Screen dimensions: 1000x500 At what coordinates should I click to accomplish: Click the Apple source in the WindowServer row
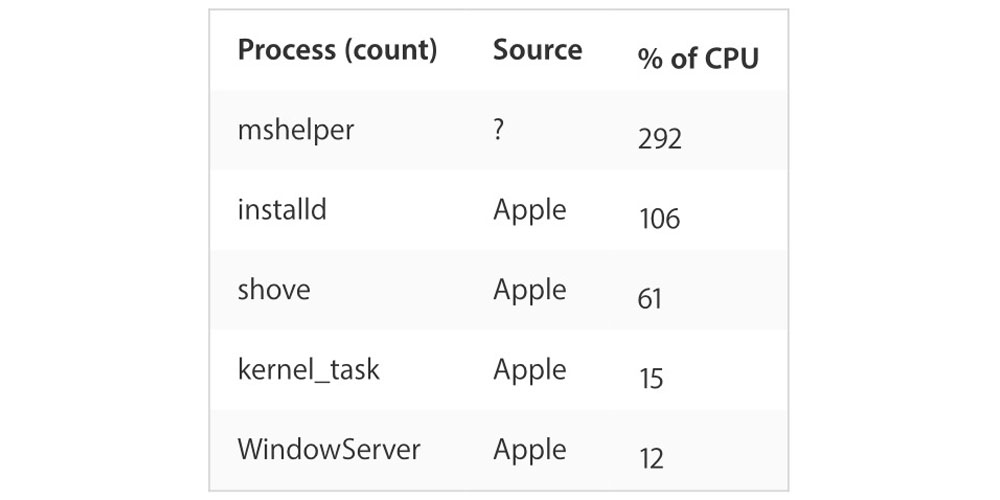pos(529,449)
